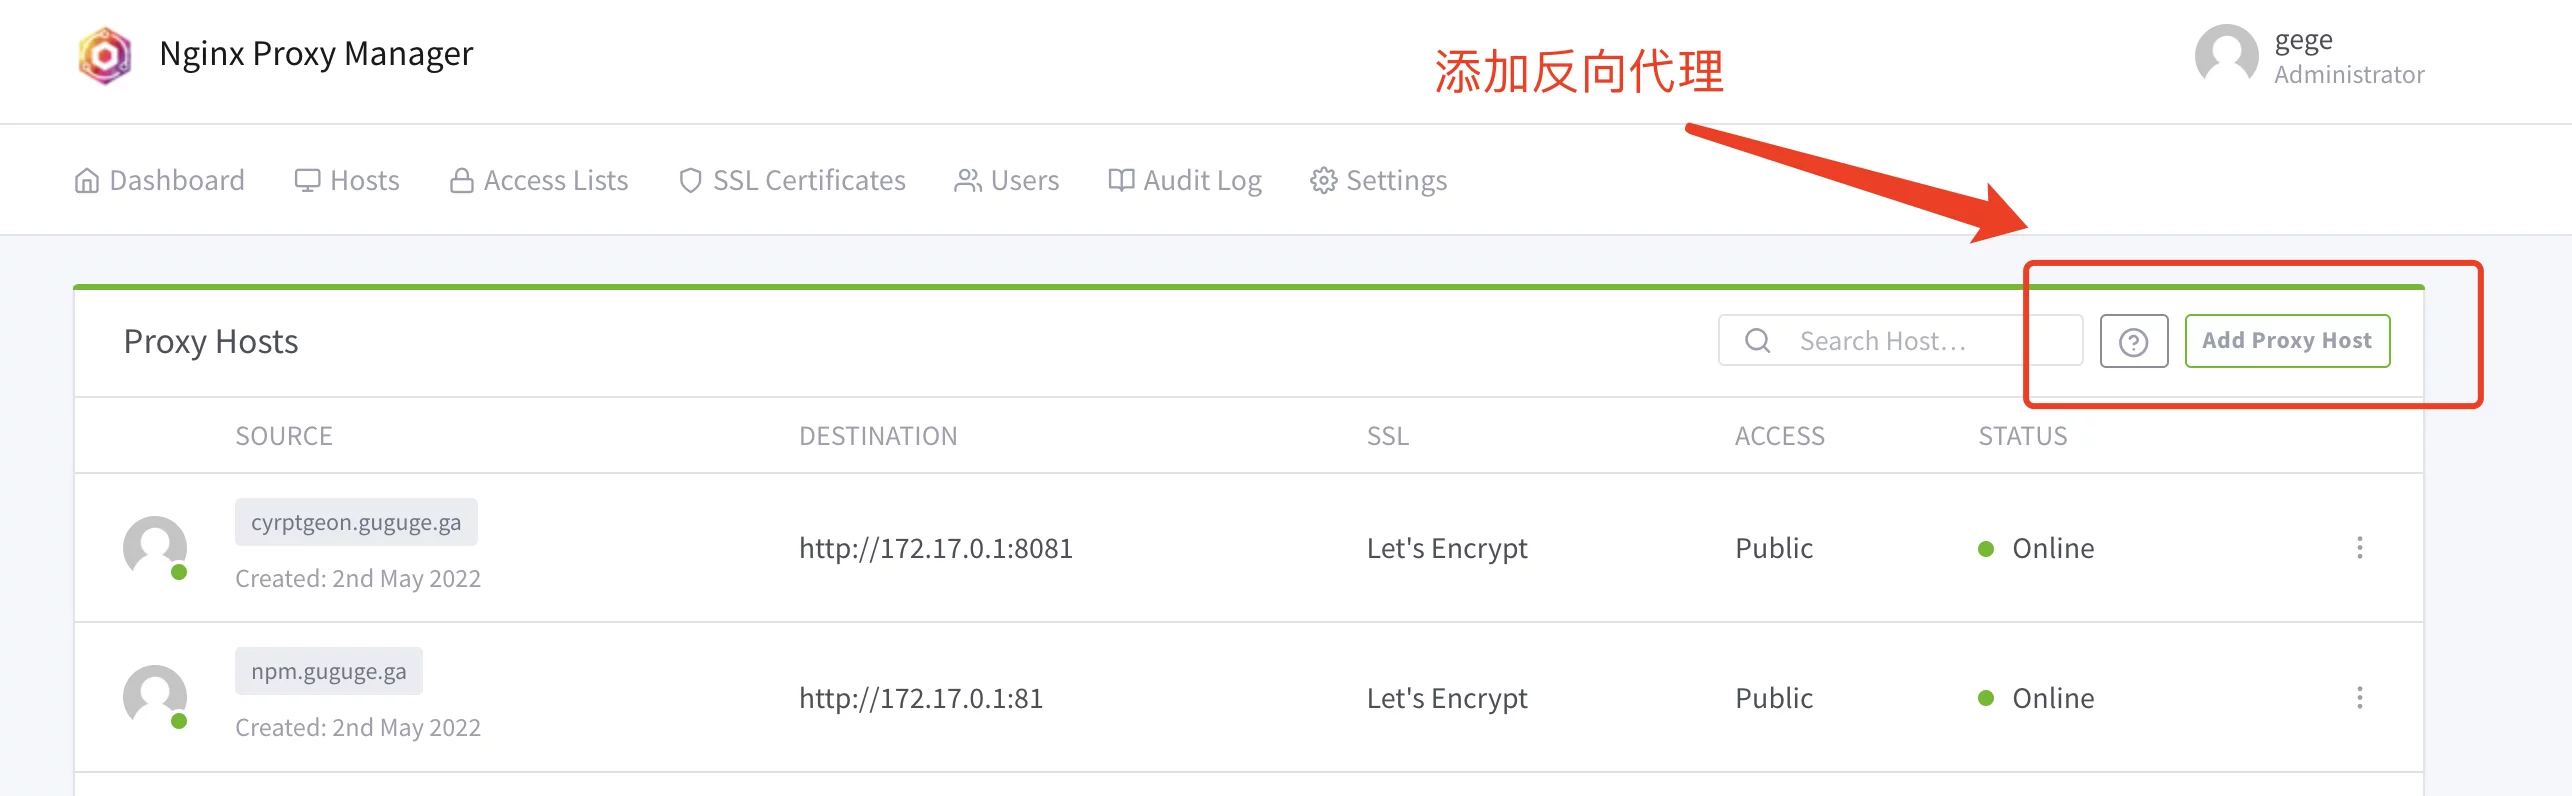The height and width of the screenshot is (796, 2572).
Task: Select the Dashboard home icon
Action: [x=86, y=180]
